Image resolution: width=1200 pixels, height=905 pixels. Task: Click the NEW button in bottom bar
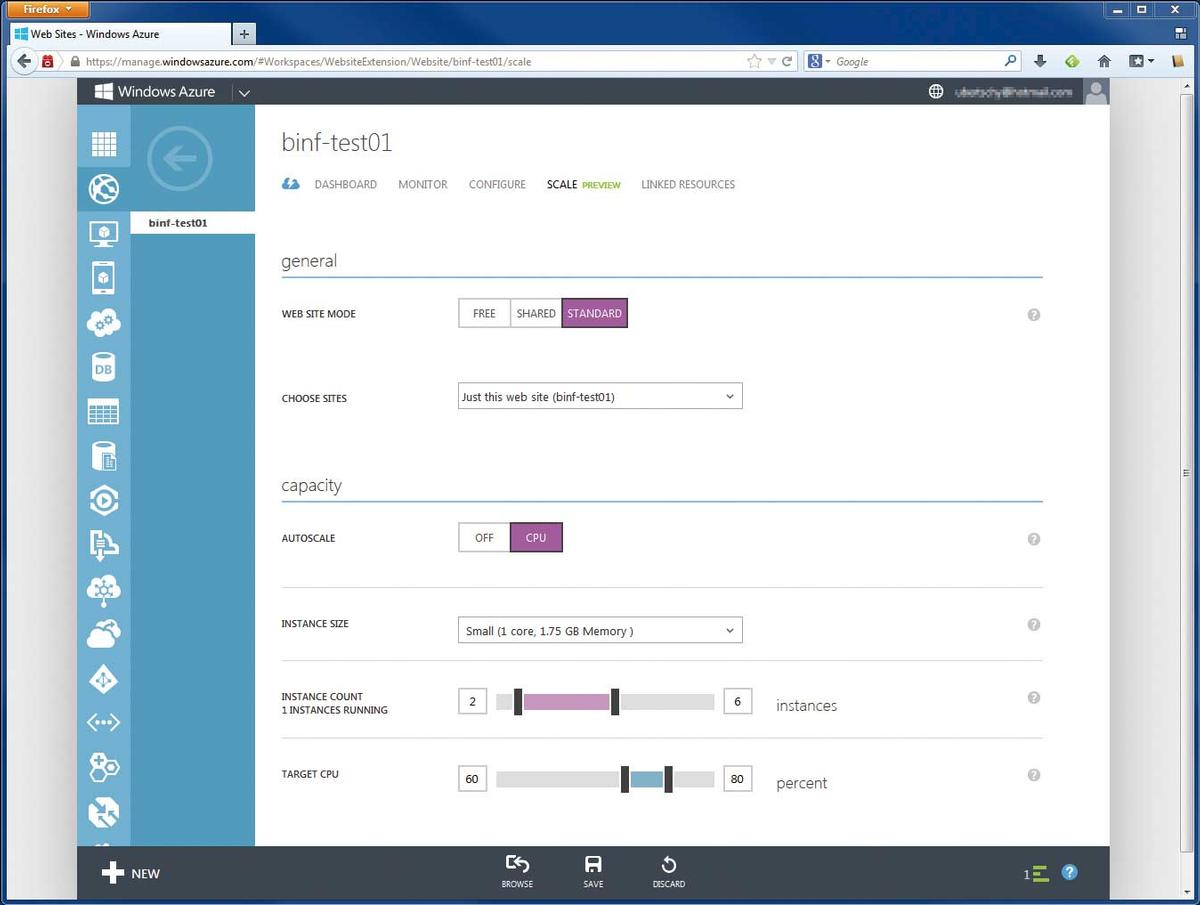click(131, 874)
